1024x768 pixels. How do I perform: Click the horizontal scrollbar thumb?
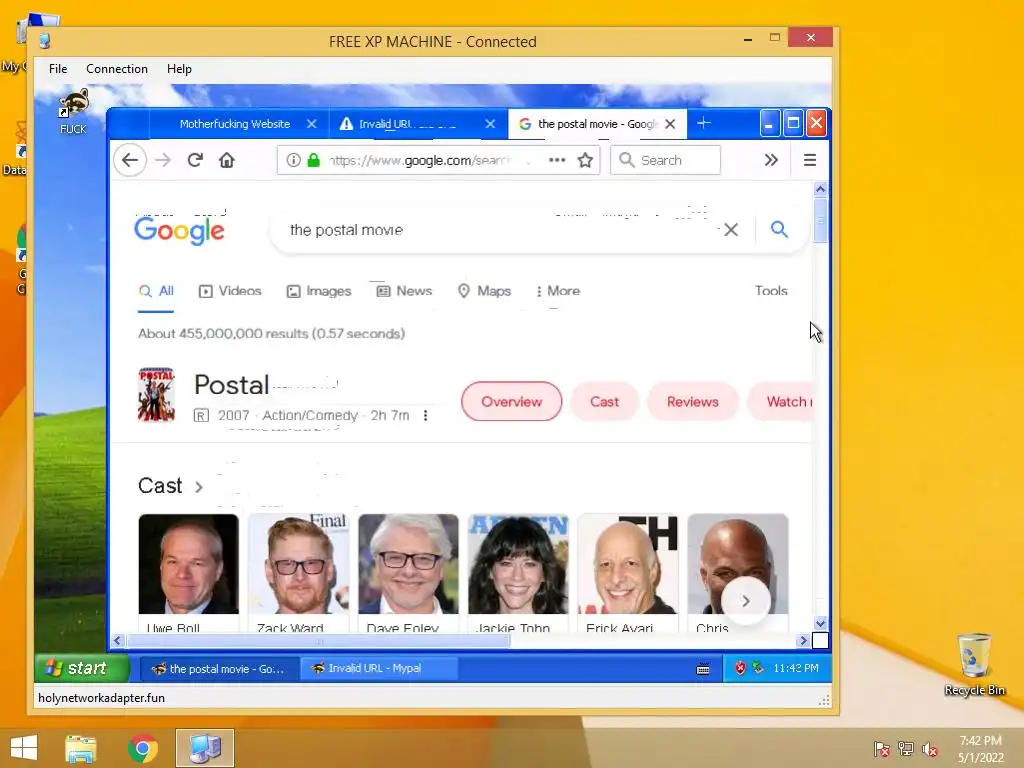pos(318,641)
